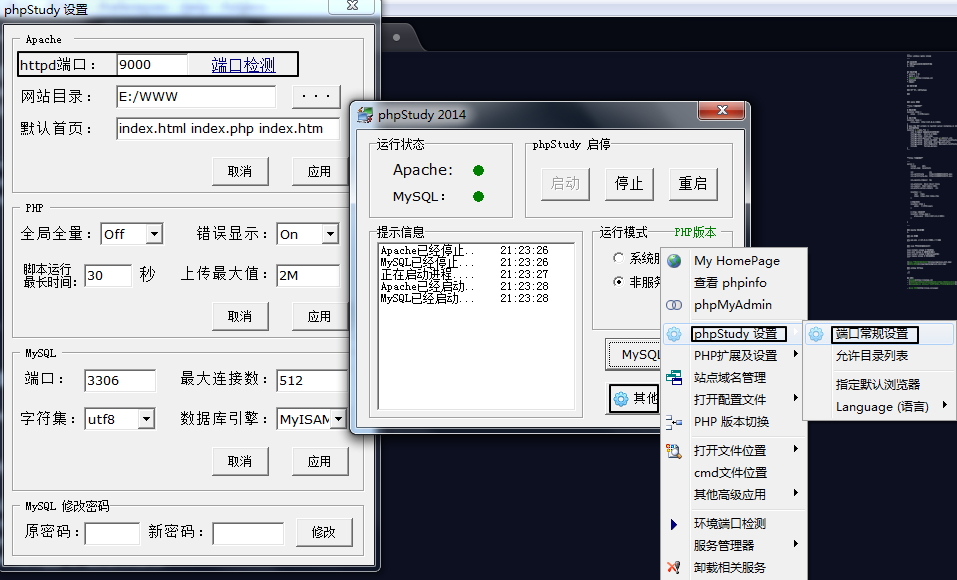
Task: Click the 站点域名管理 icon
Action: 674,377
